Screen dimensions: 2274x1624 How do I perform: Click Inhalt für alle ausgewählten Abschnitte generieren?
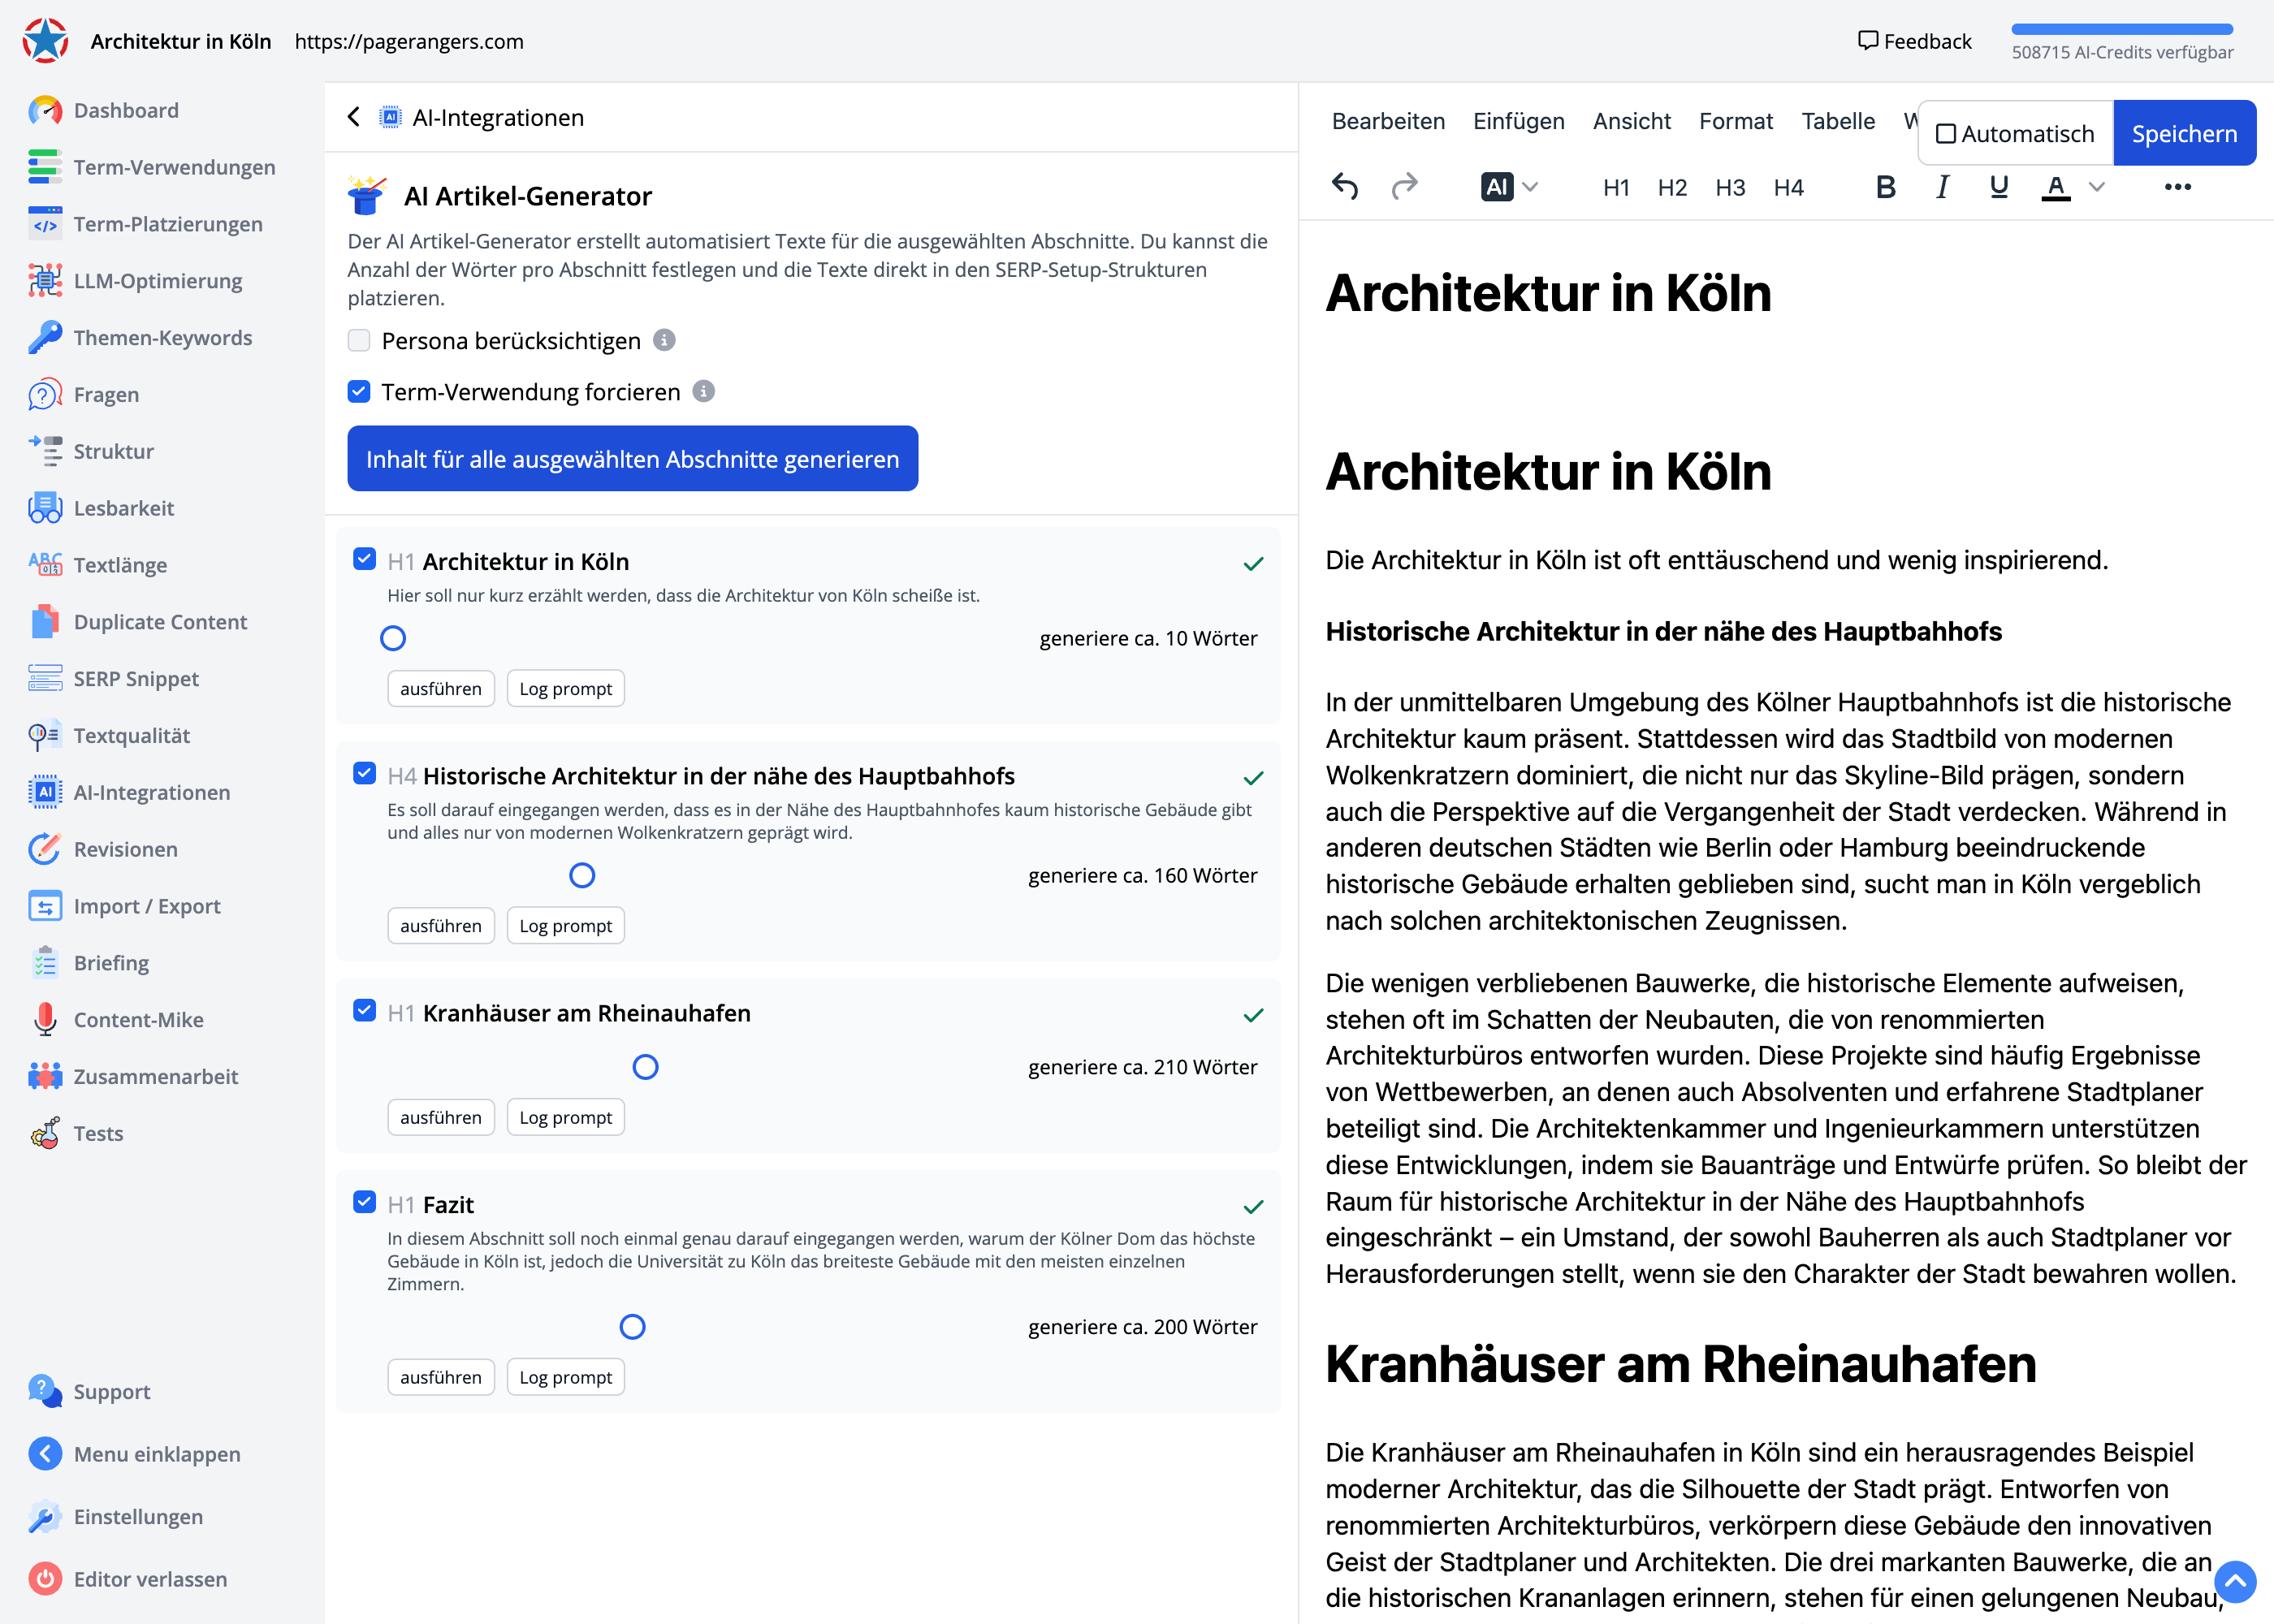coord(632,459)
